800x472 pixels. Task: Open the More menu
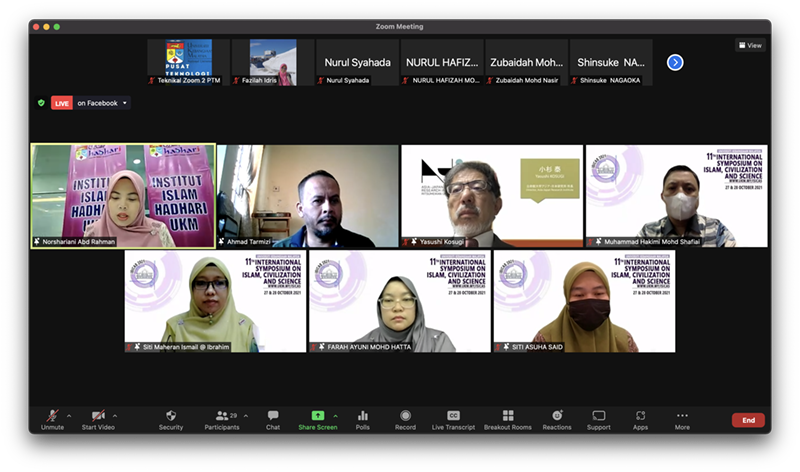(x=682, y=419)
